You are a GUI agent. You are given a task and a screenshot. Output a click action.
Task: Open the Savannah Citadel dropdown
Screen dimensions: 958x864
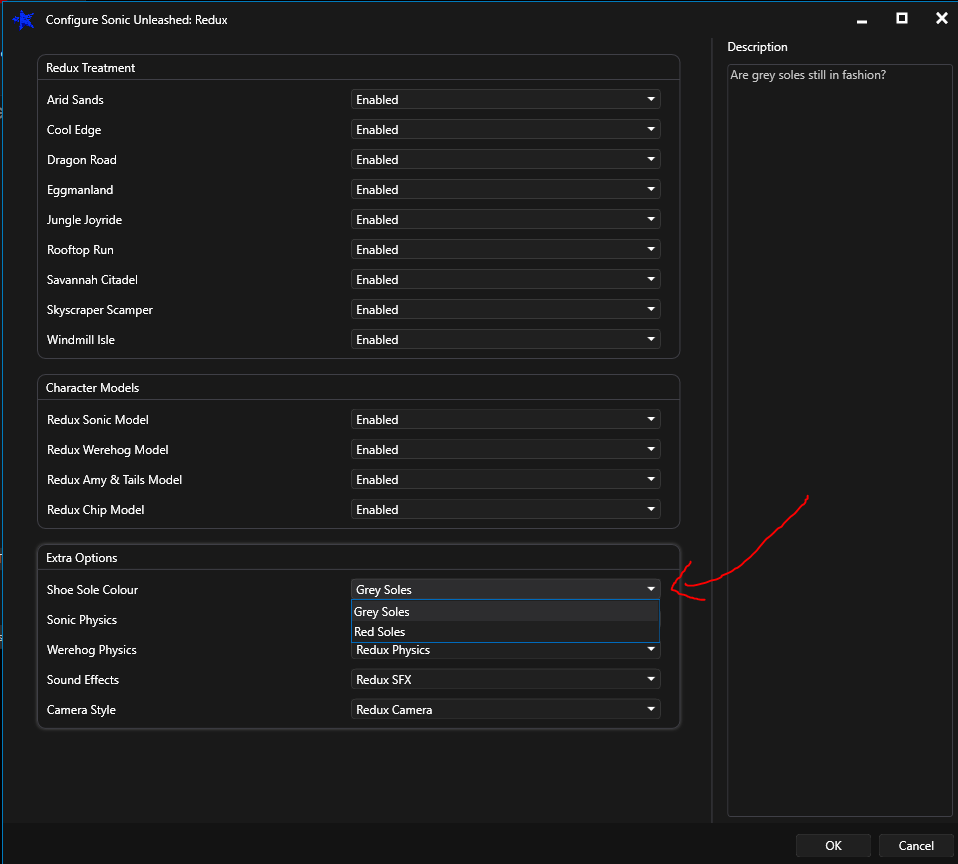[x=505, y=279]
